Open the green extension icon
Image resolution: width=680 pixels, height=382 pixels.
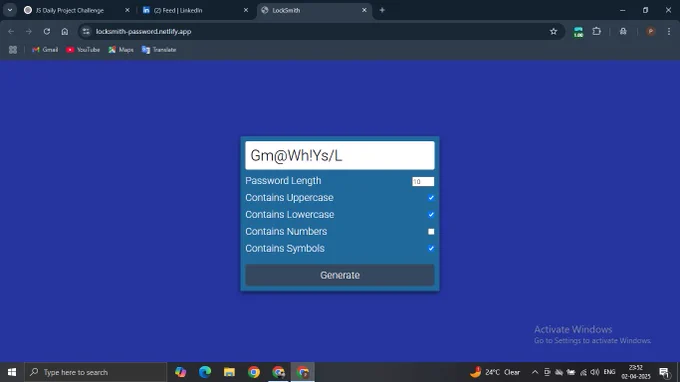[578, 32]
